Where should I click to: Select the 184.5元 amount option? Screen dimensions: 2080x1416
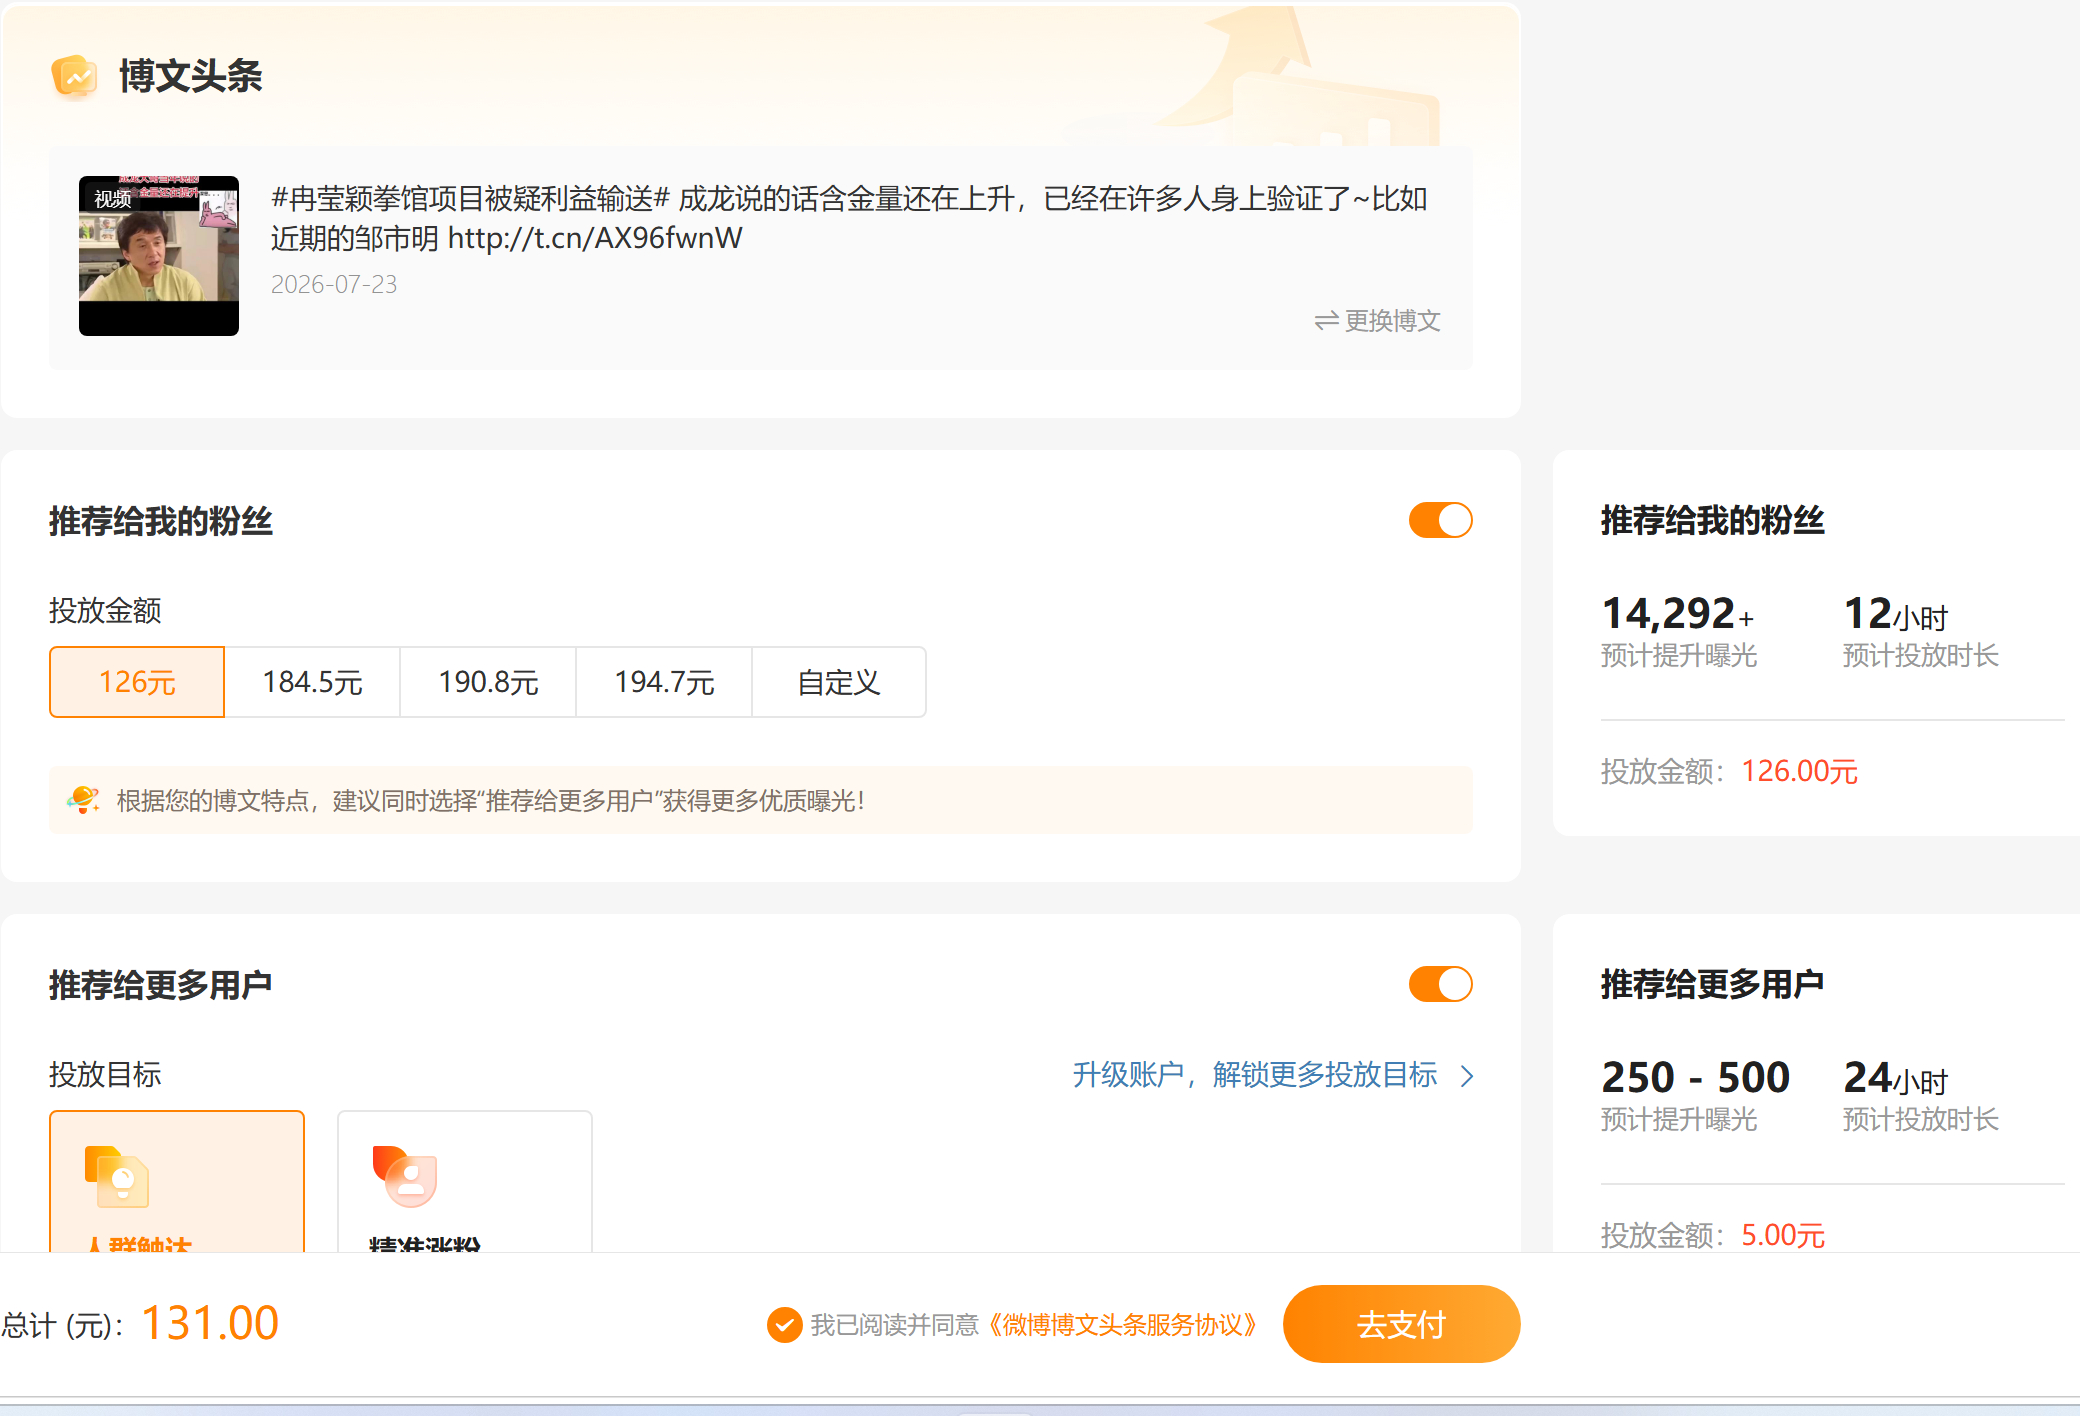click(x=312, y=682)
